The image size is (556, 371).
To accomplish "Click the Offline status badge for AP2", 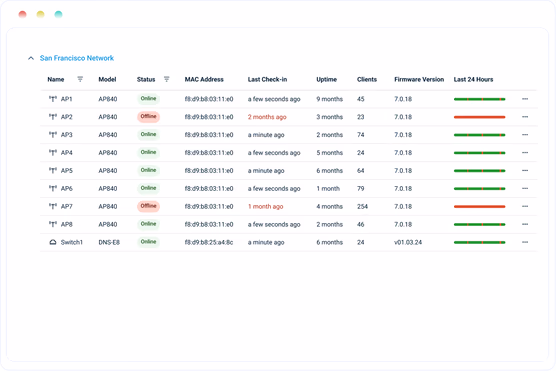I will tap(149, 117).
